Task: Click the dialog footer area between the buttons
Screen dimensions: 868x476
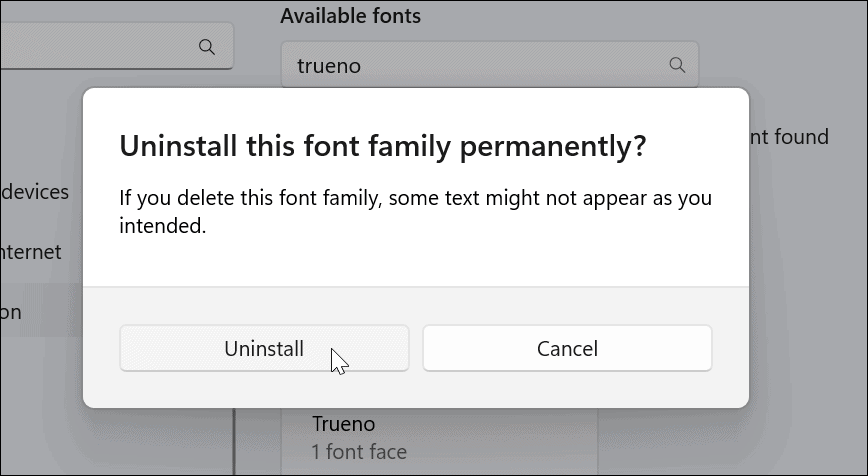Action: click(416, 348)
